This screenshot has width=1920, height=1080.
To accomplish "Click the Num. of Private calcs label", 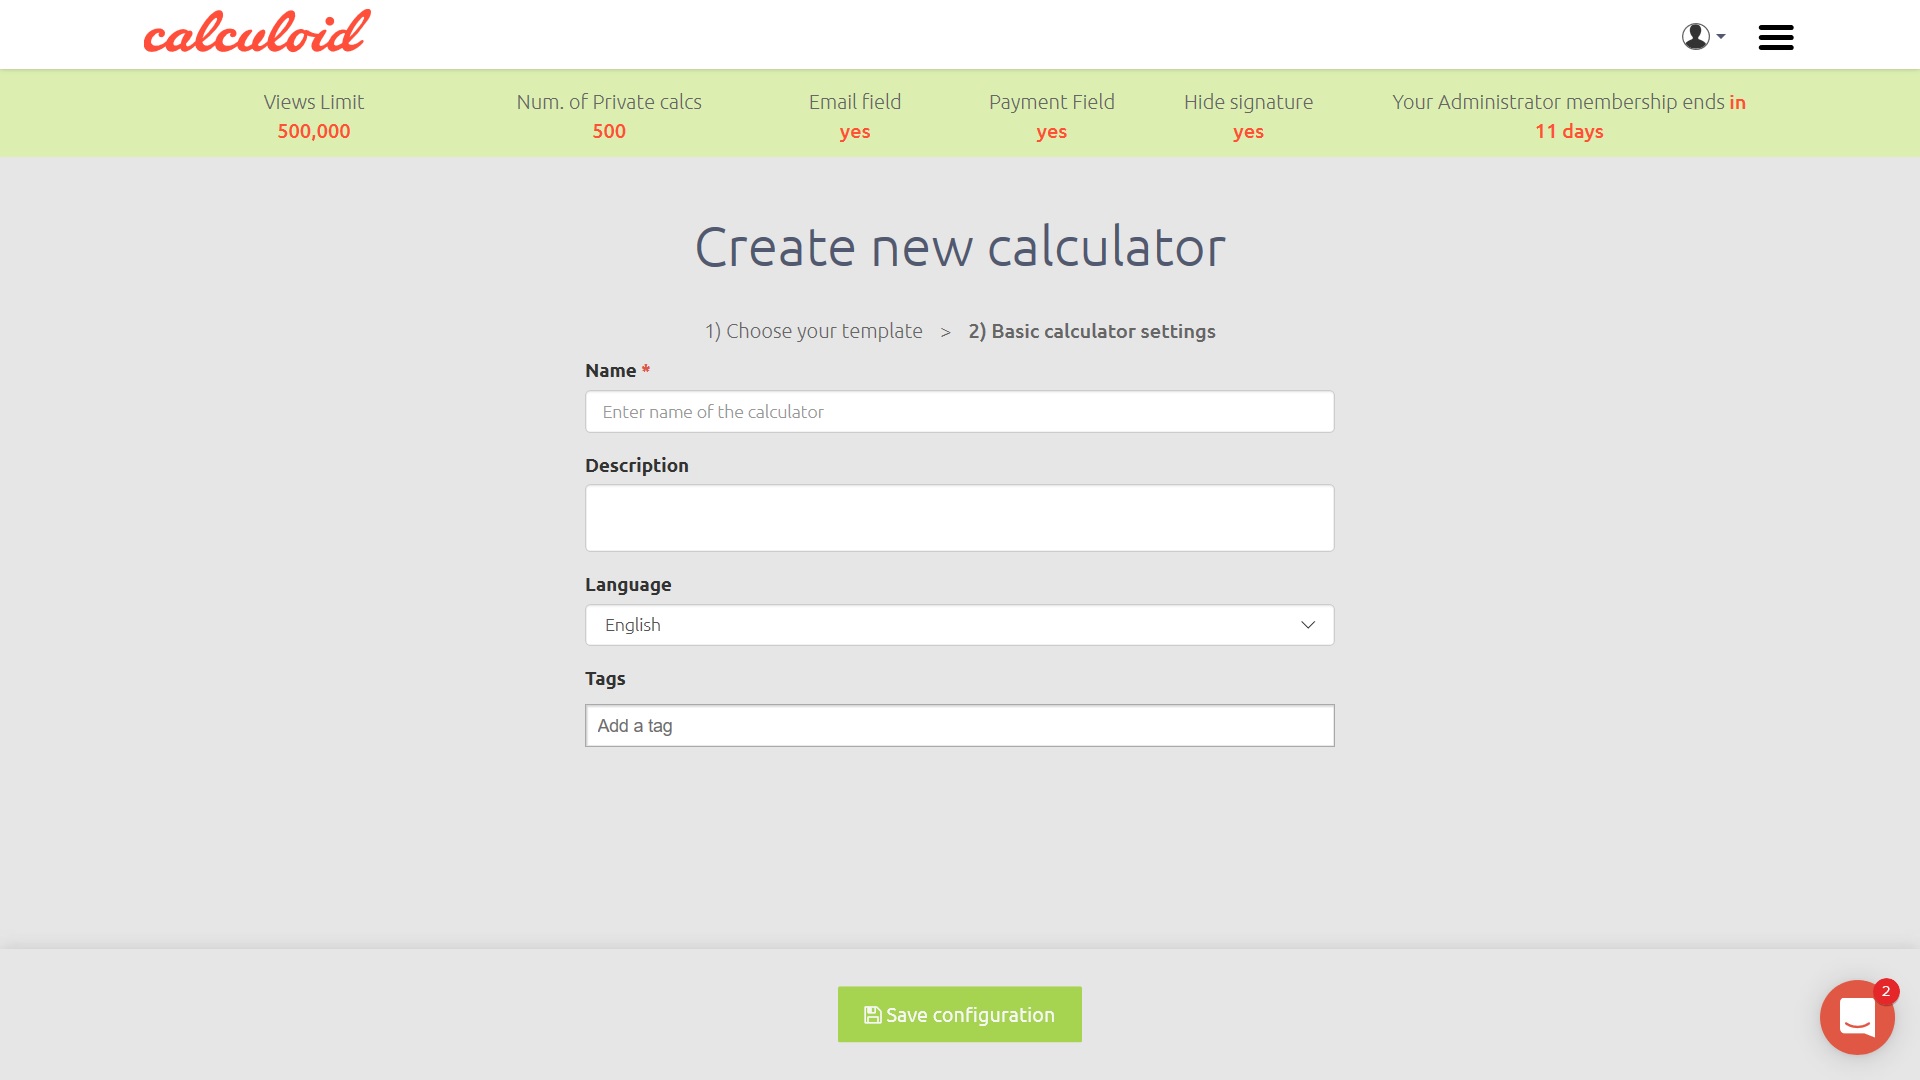I will tap(608, 102).
